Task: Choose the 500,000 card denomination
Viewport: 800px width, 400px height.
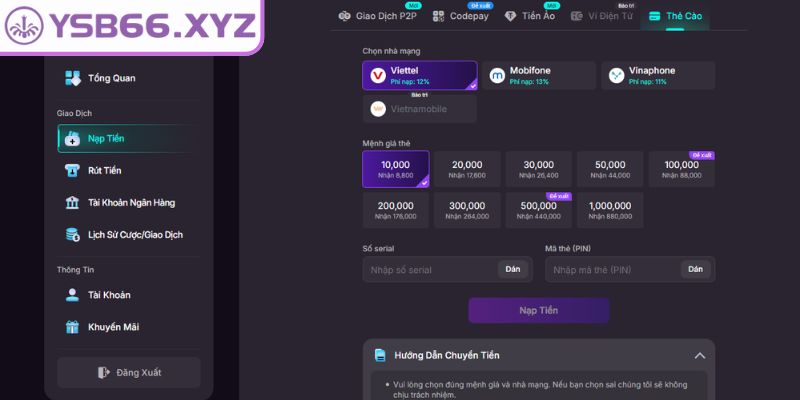Action: 539,210
